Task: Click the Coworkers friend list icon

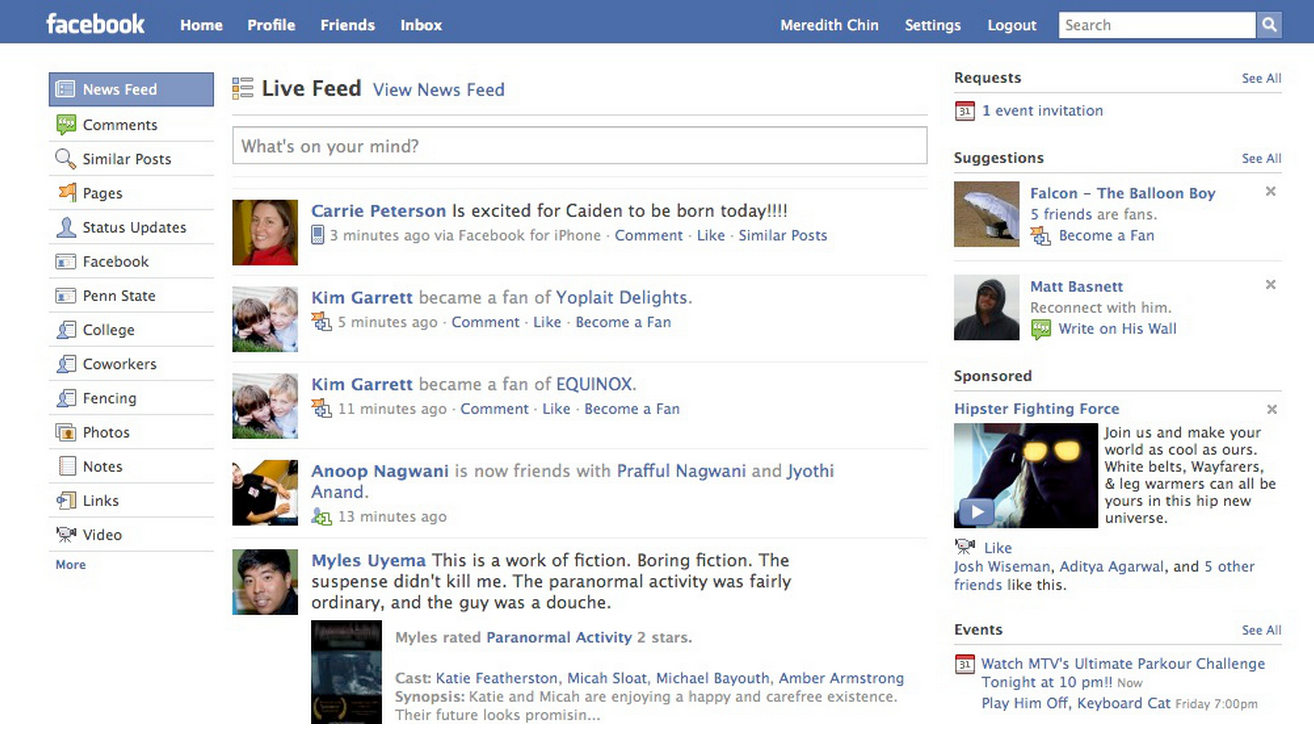Action: pos(66,363)
